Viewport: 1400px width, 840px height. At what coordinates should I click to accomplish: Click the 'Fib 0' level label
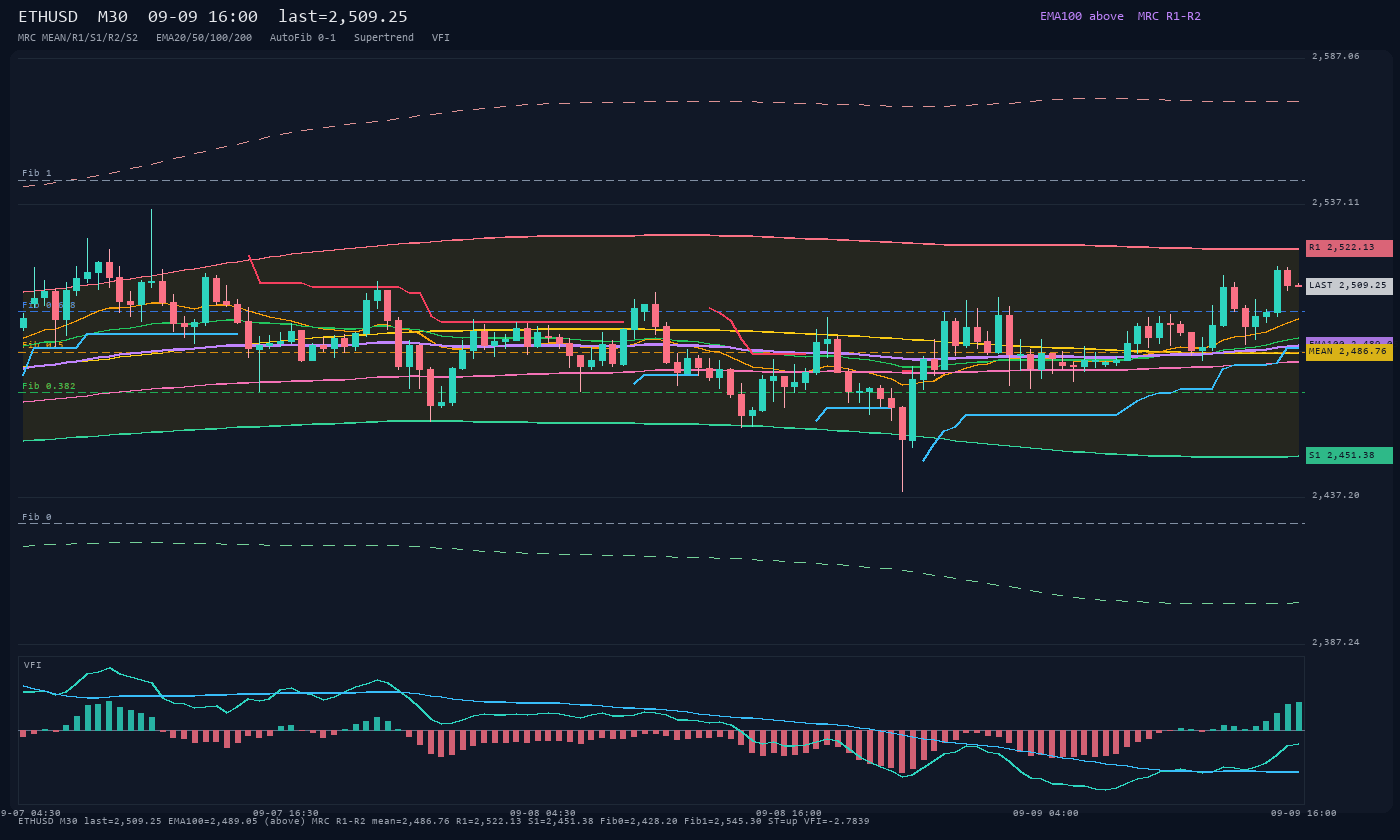pyautogui.click(x=37, y=517)
